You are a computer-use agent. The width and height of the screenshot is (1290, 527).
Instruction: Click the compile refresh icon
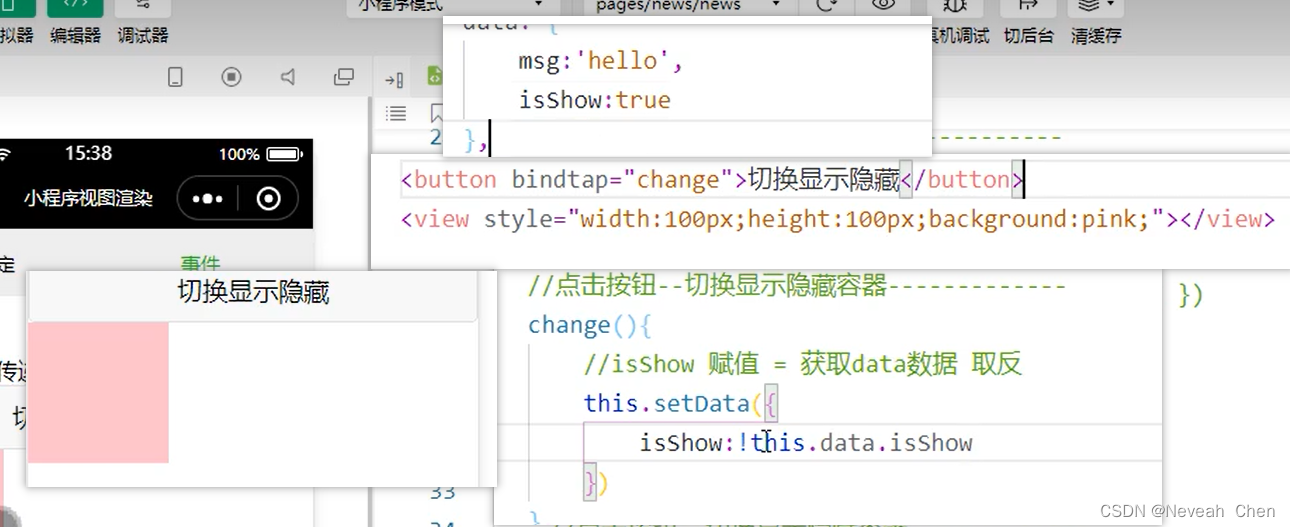826,5
